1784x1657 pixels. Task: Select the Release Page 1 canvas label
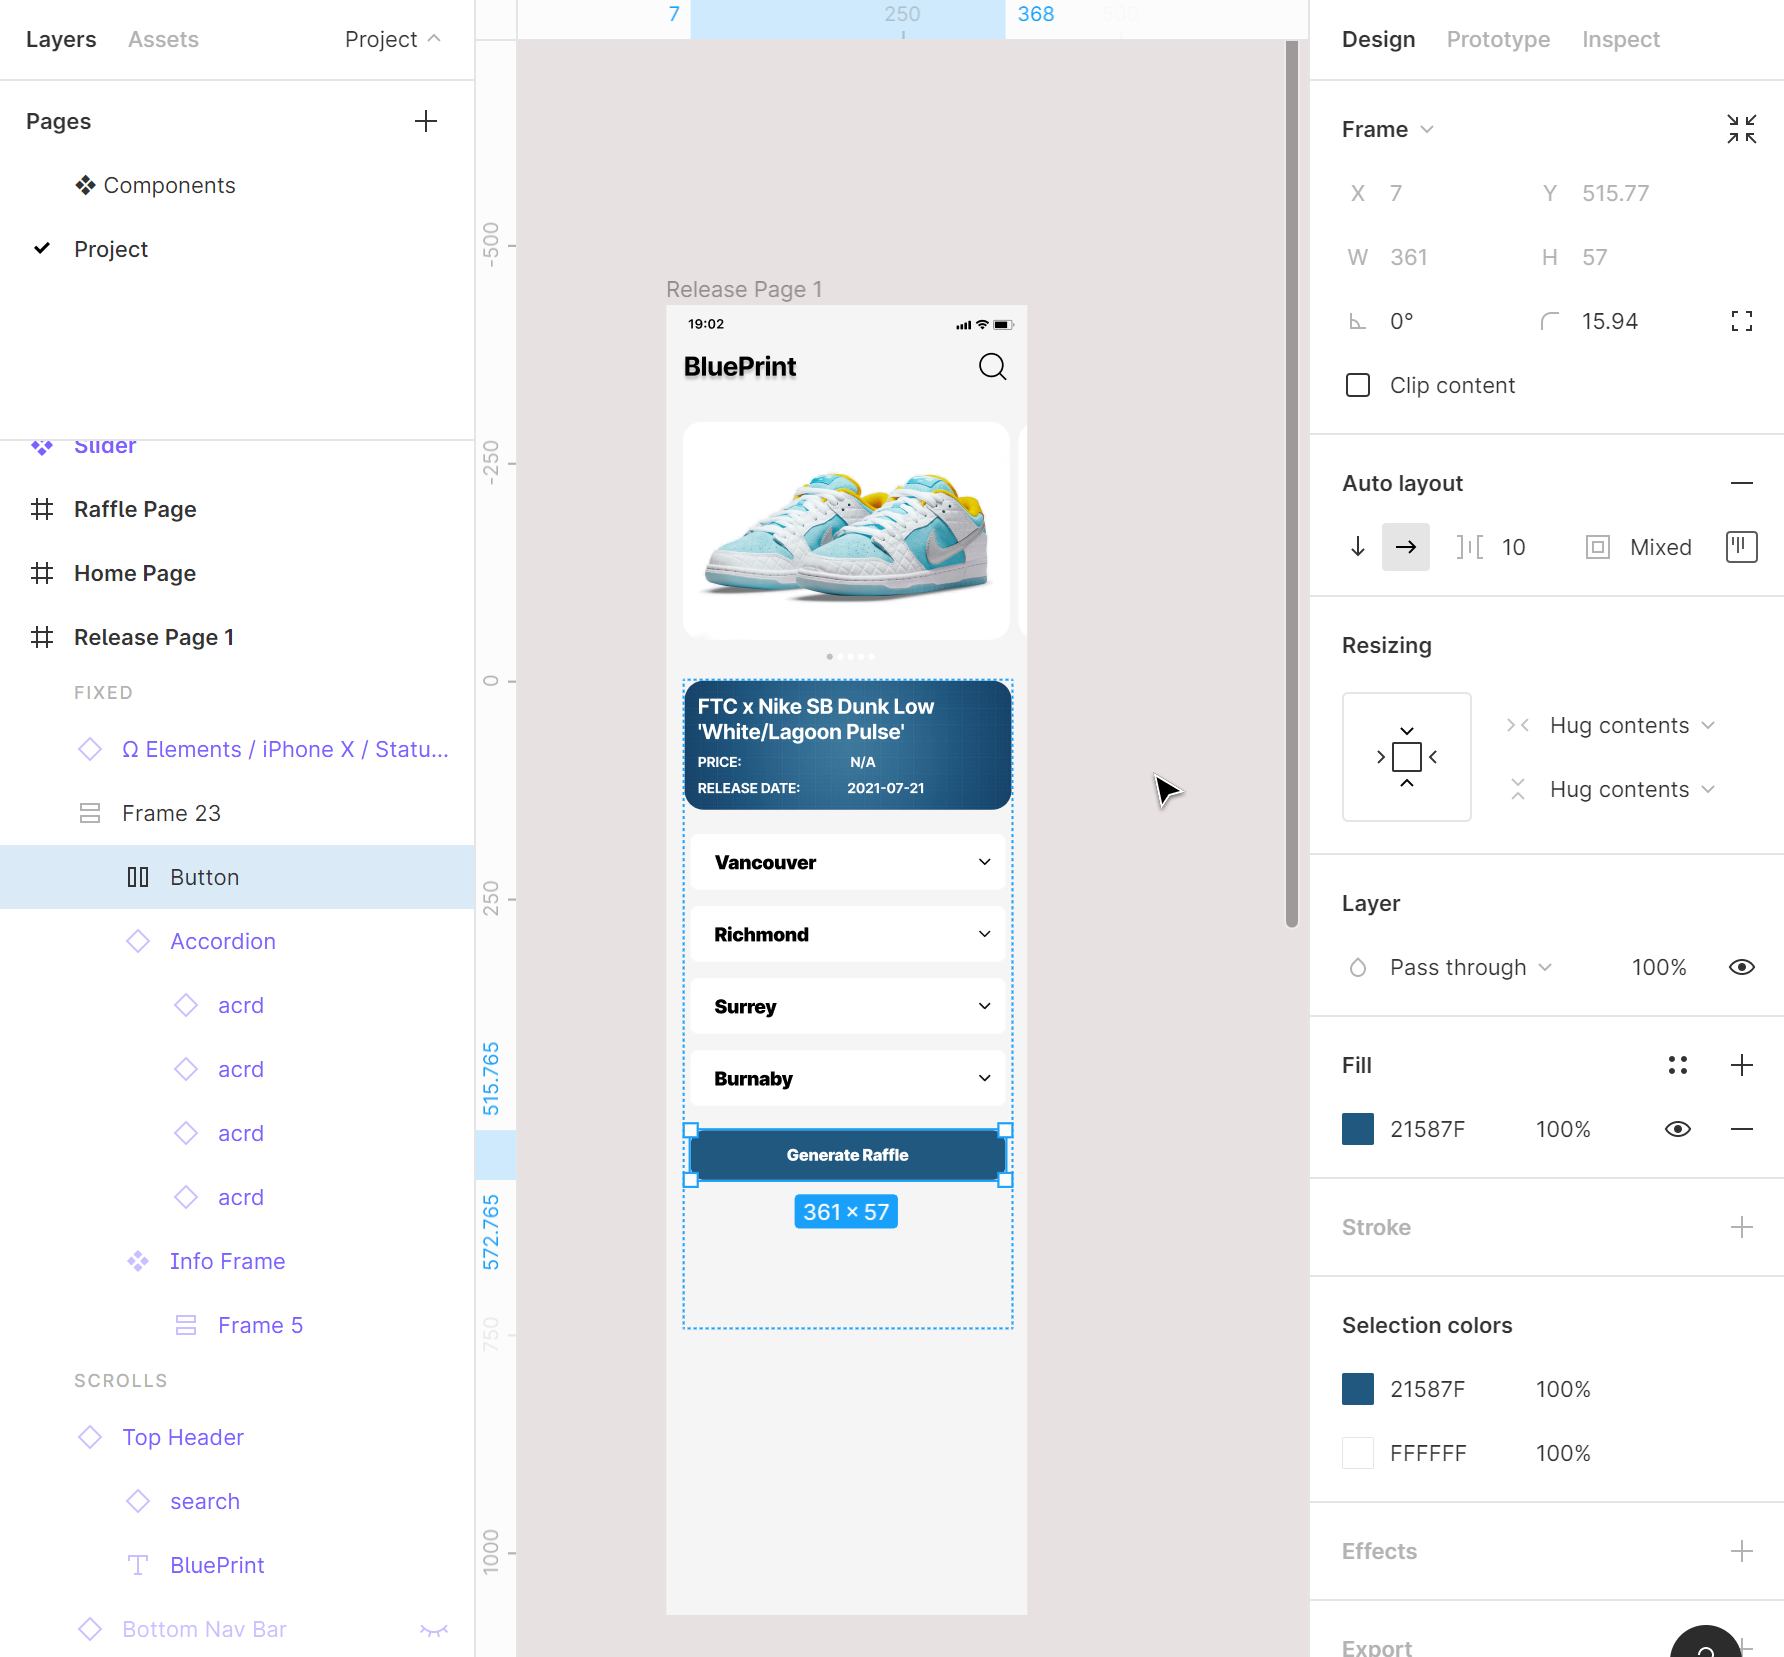[x=744, y=289]
